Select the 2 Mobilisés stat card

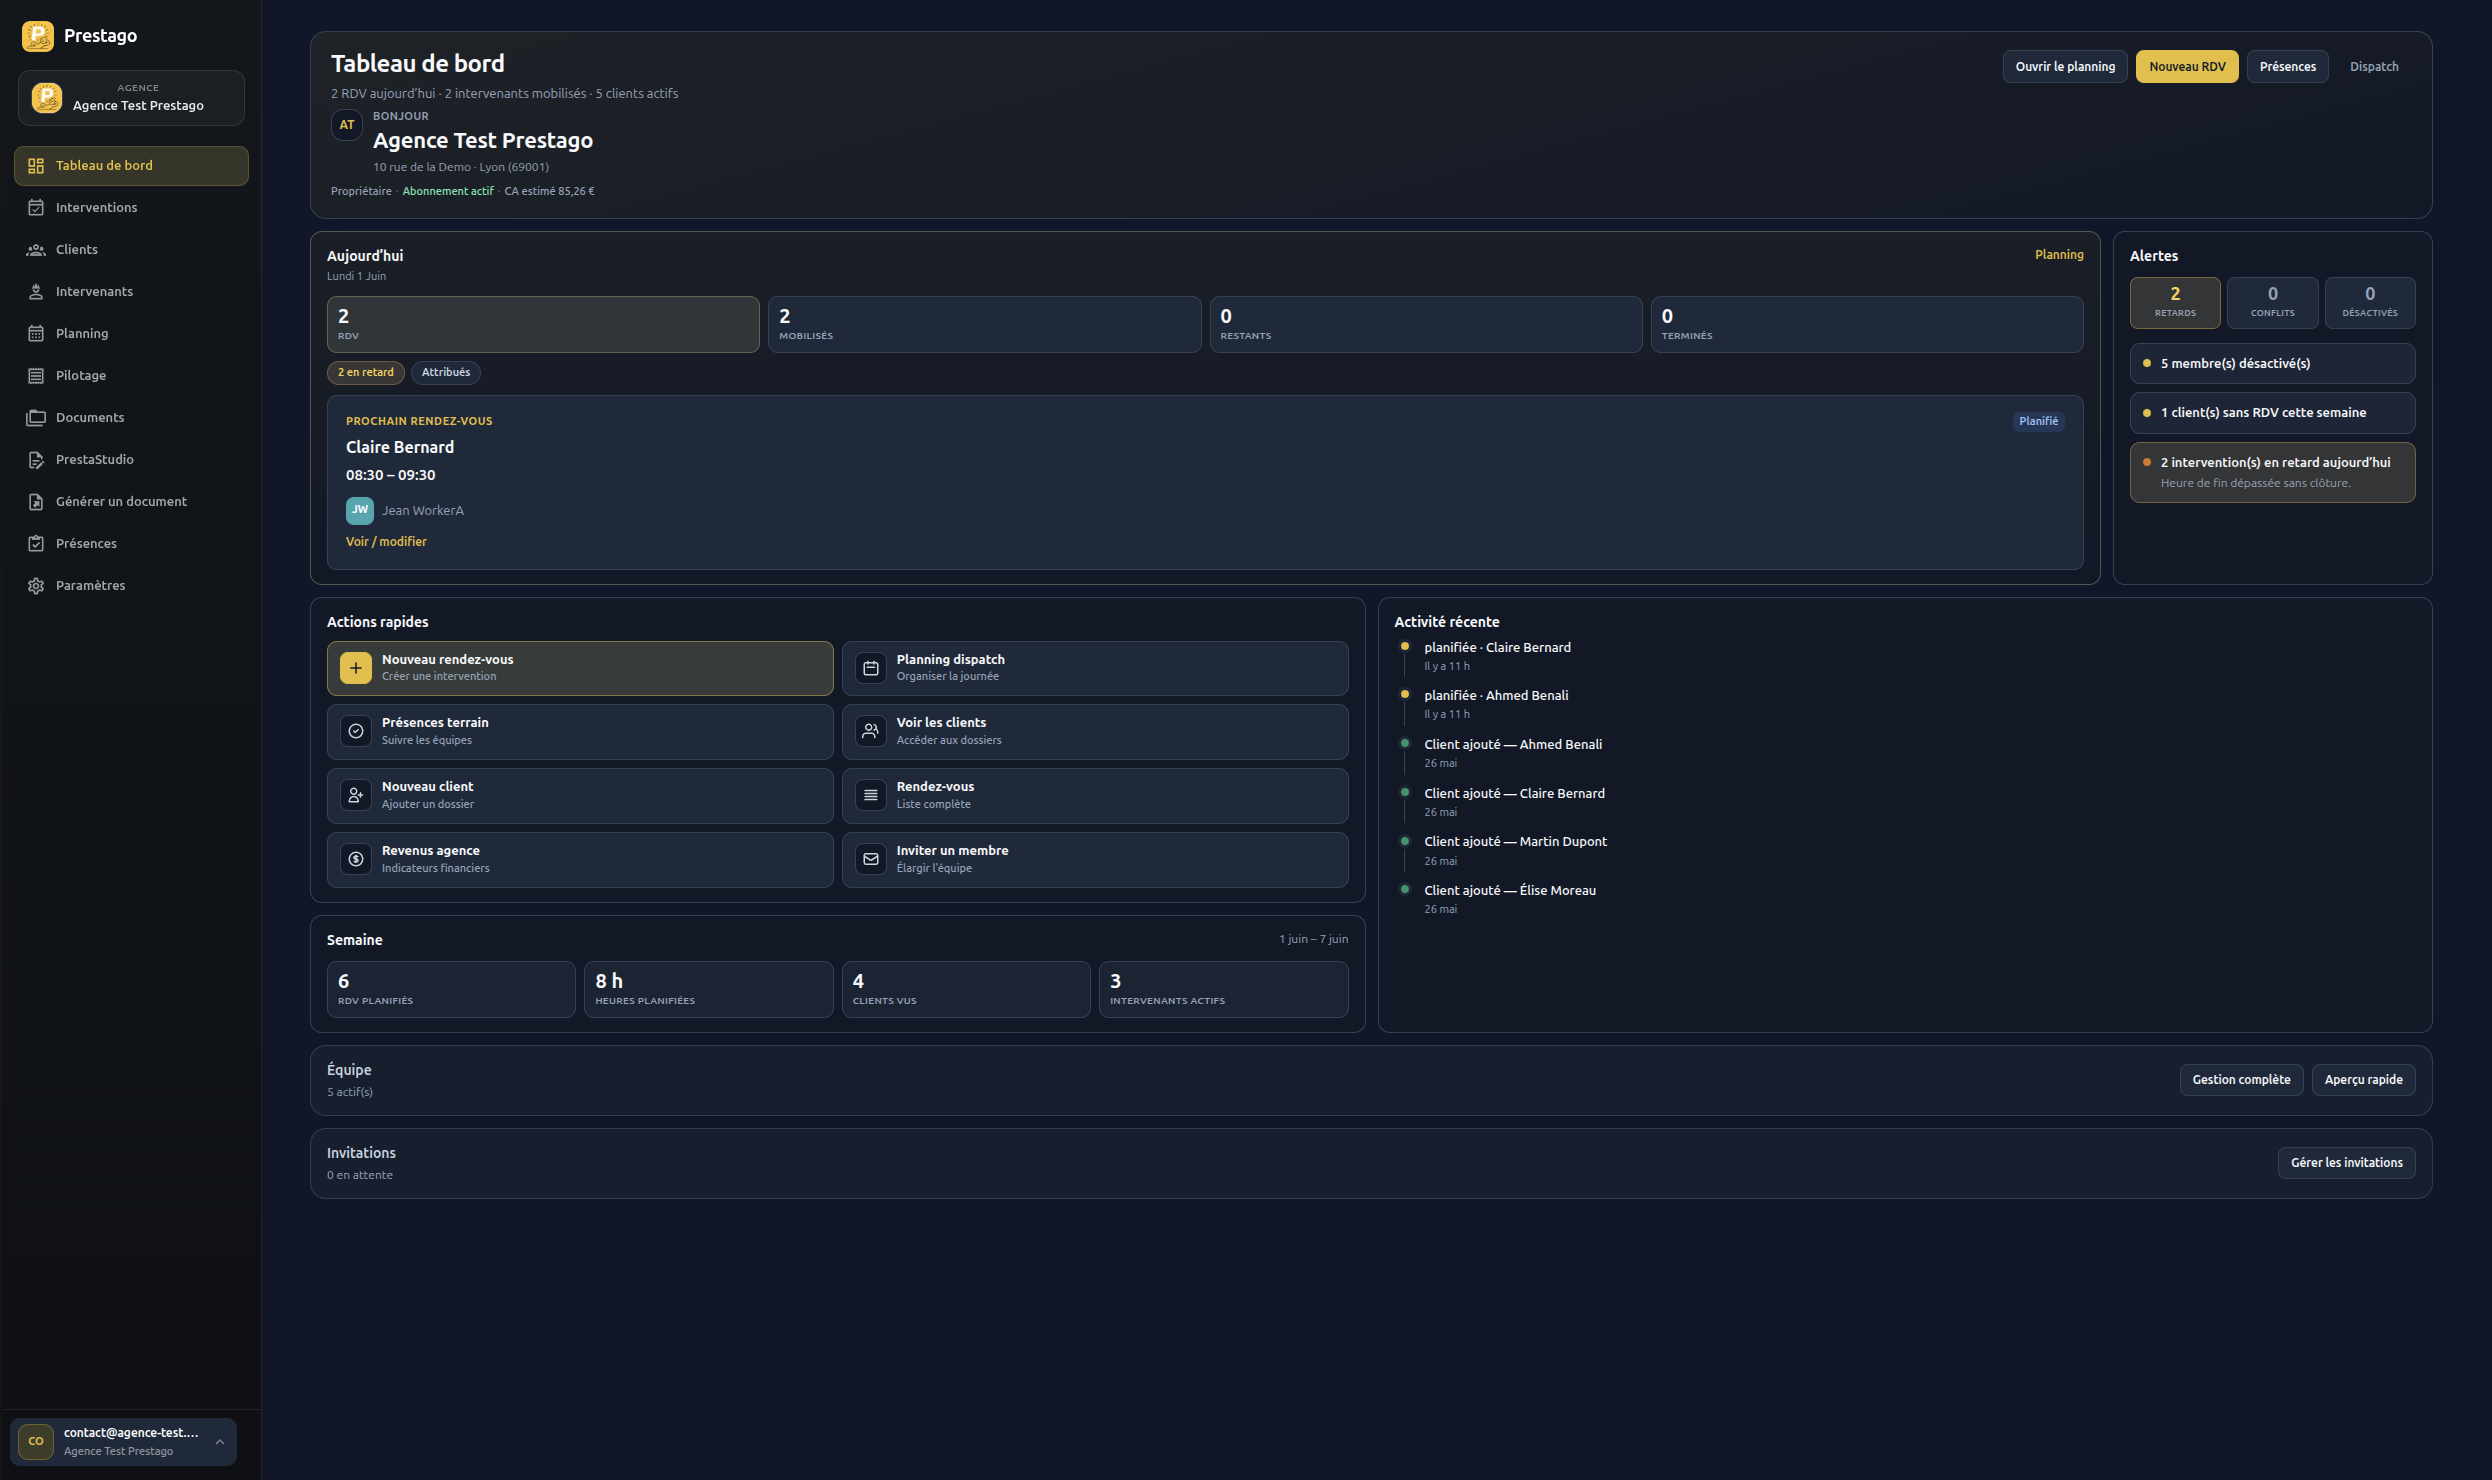984,325
